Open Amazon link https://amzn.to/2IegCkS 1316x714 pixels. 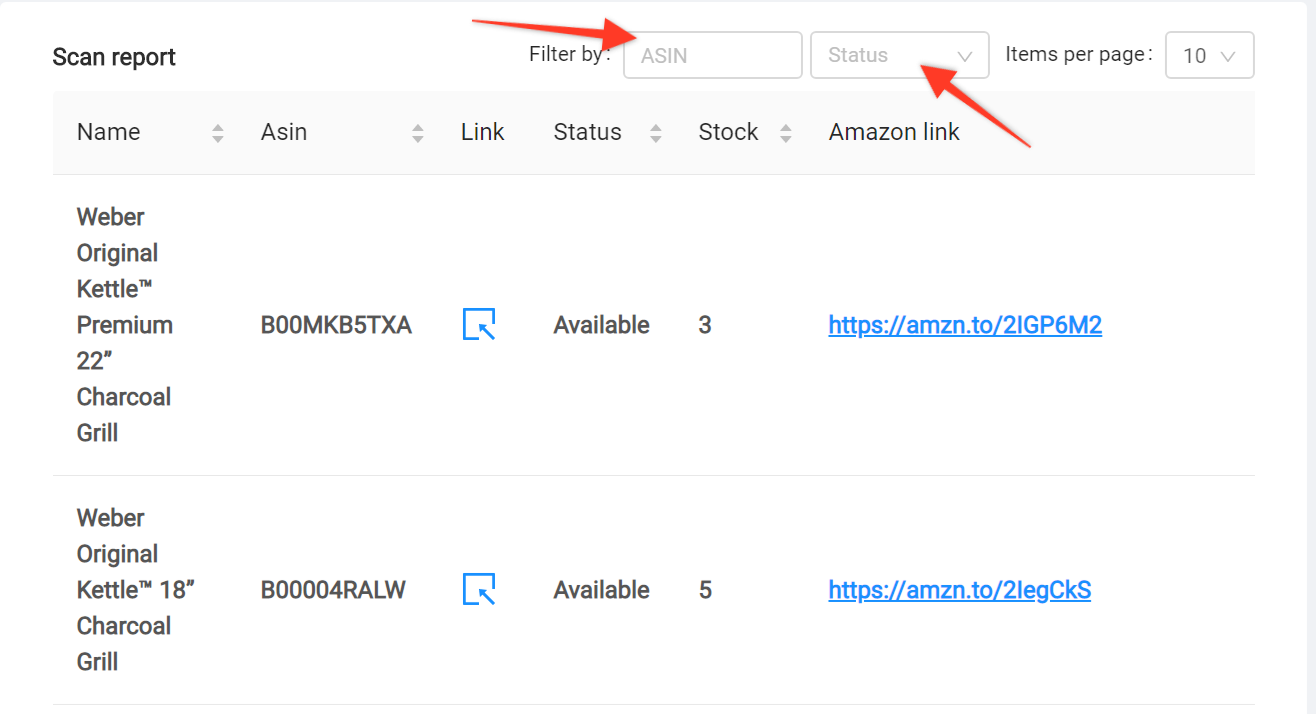pyautogui.click(x=959, y=590)
